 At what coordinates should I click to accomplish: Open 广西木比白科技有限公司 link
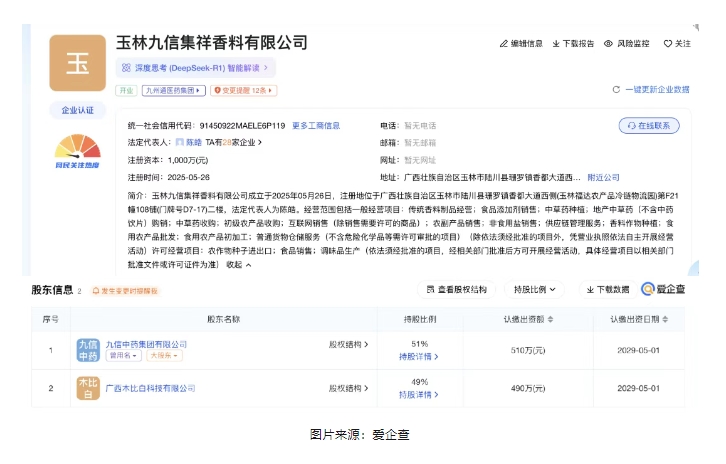[150, 388]
